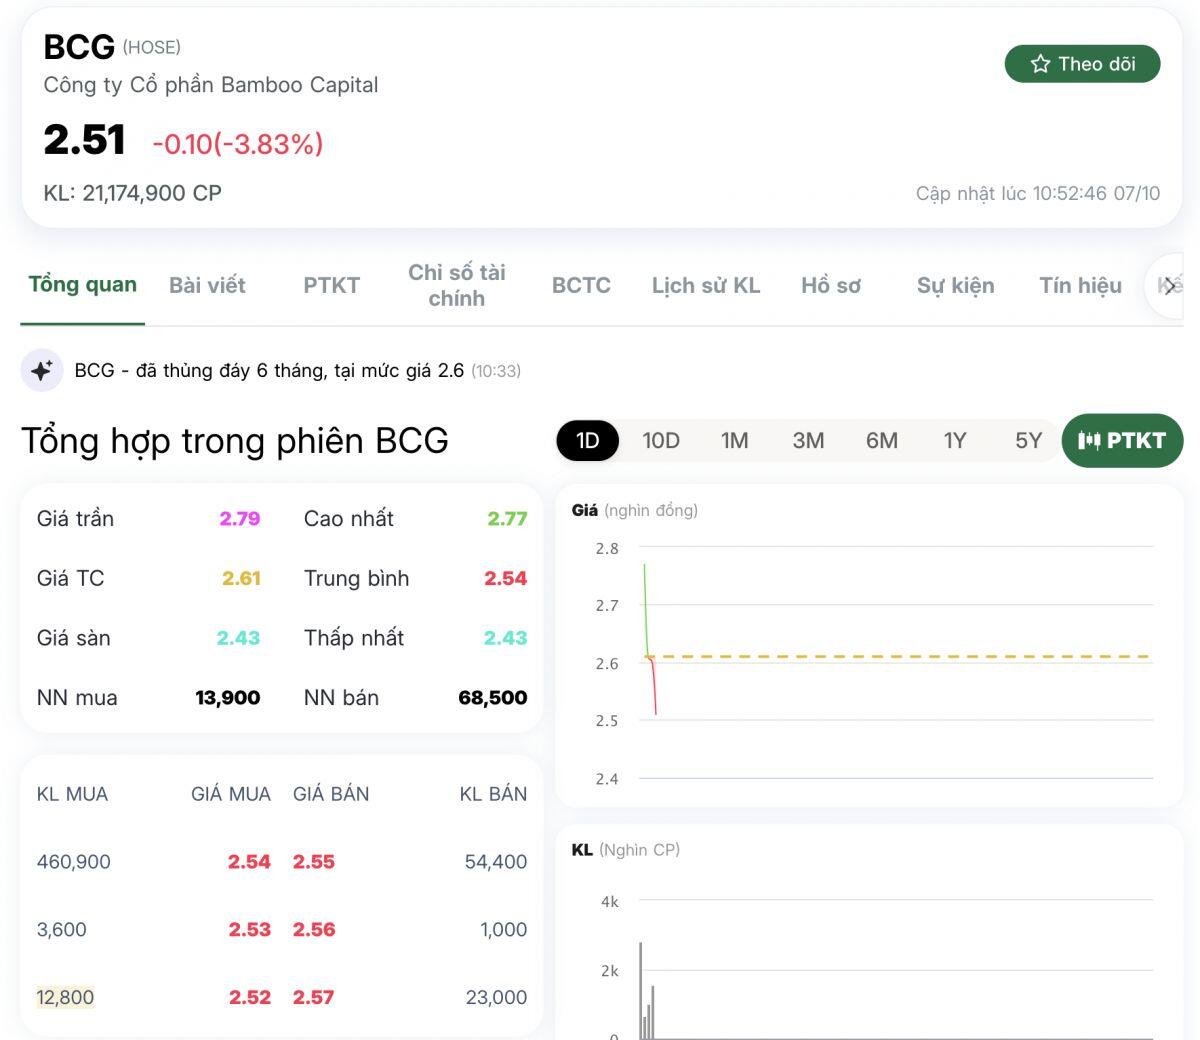Reveal hidden tabs using right chevron arrow
The image size is (1200, 1040).
coord(1172,285)
